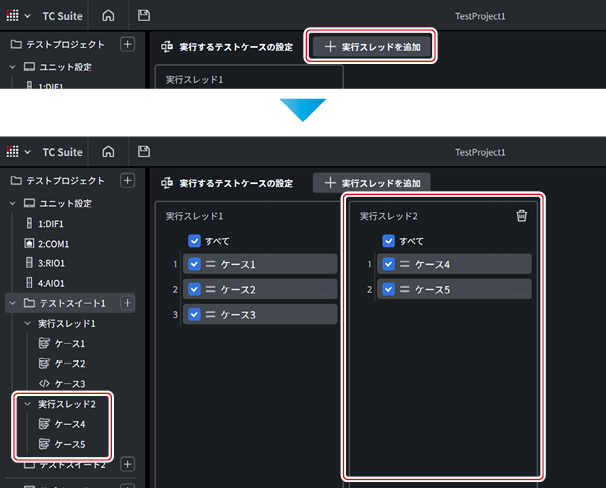Uncheck すべて in 実行スレッド1

tap(194, 241)
